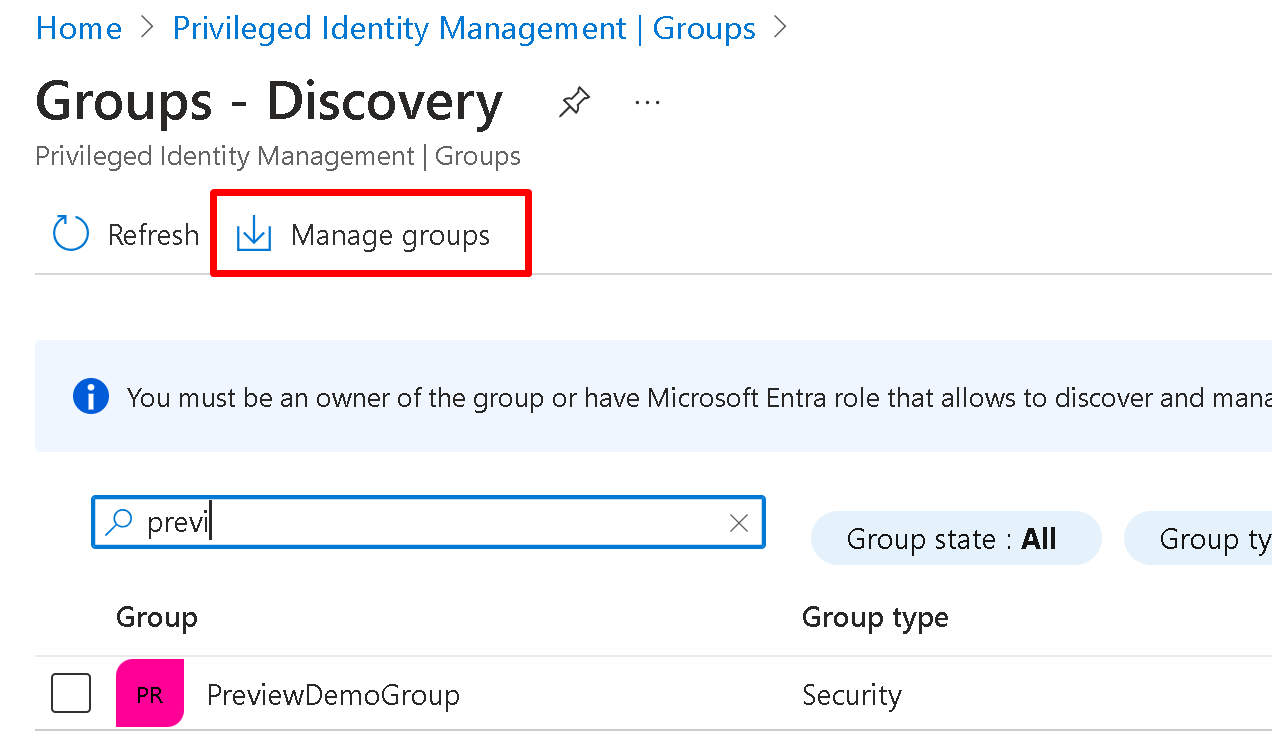1272x747 pixels.
Task: Open the ellipsis more options menu
Action: tap(647, 102)
